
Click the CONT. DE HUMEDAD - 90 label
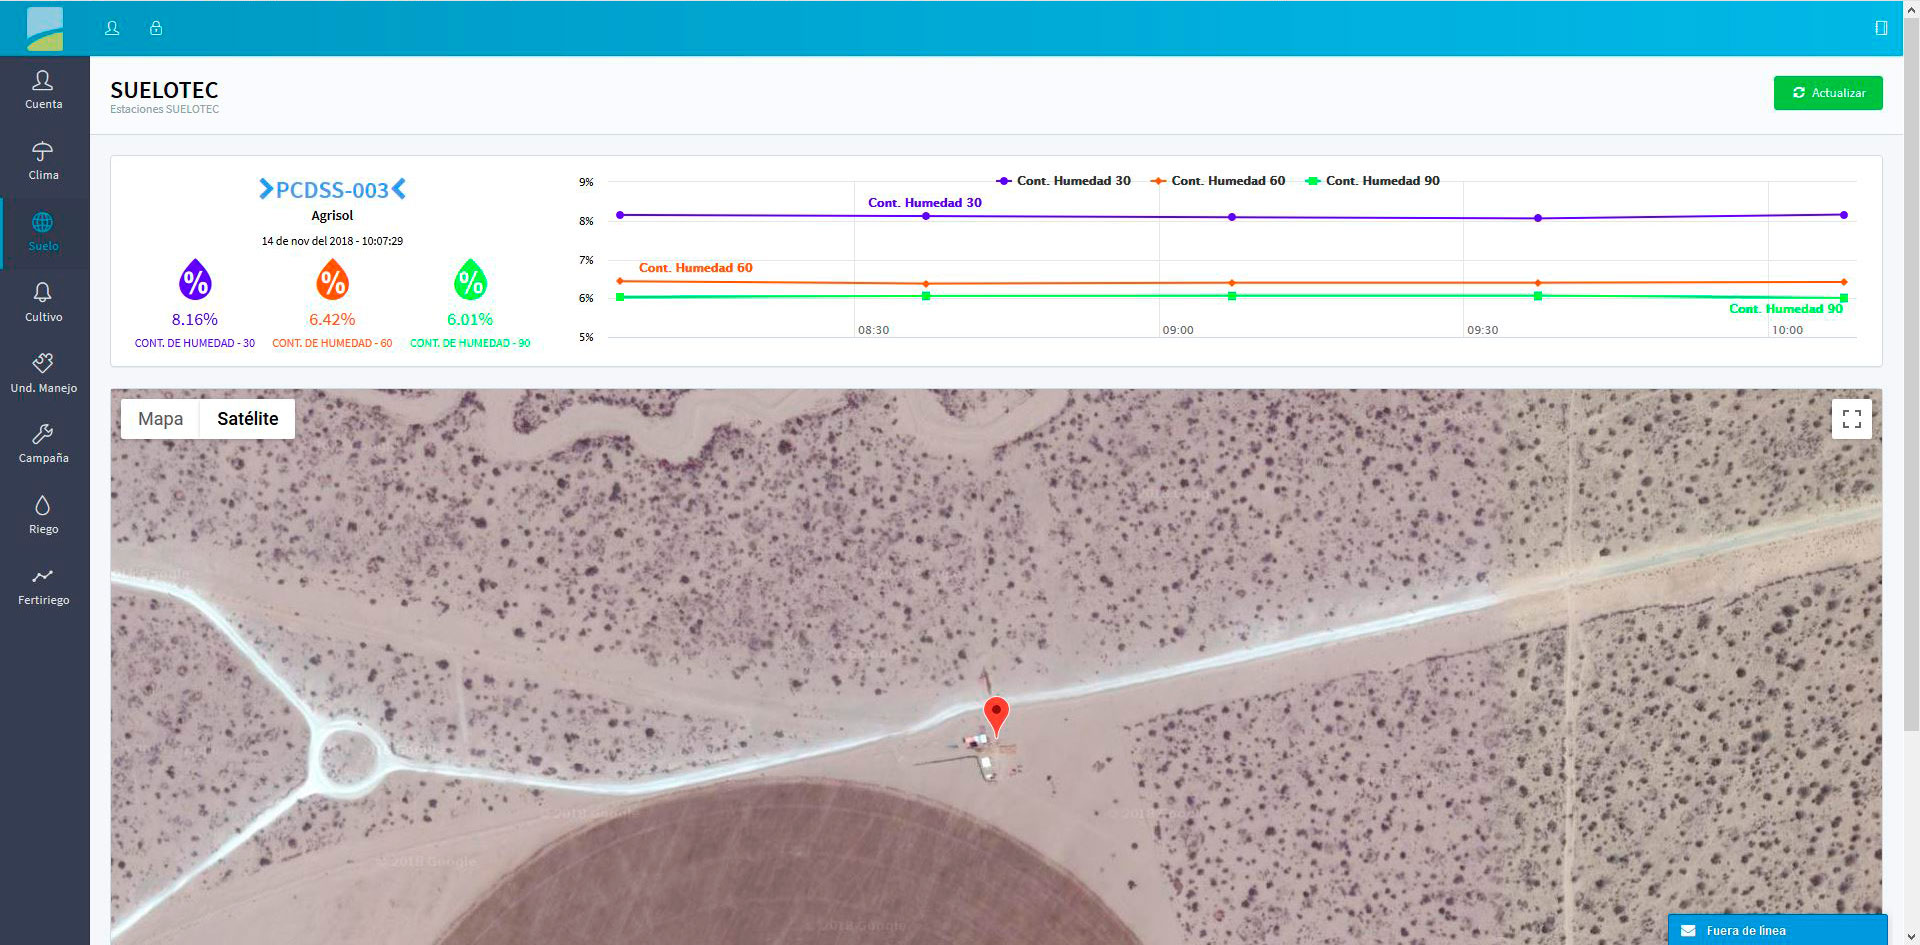(x=470, y=343)
